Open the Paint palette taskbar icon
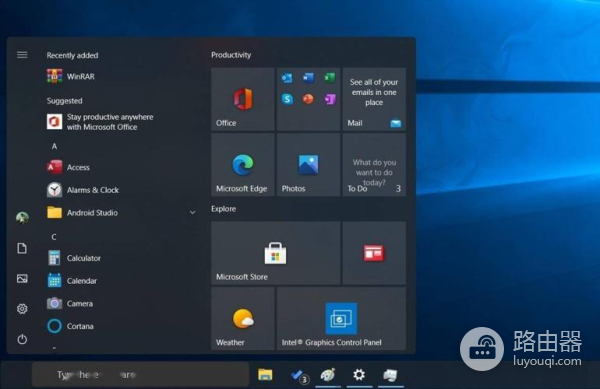600x389 pixels. pyautogui.click(x=328, y=375)
